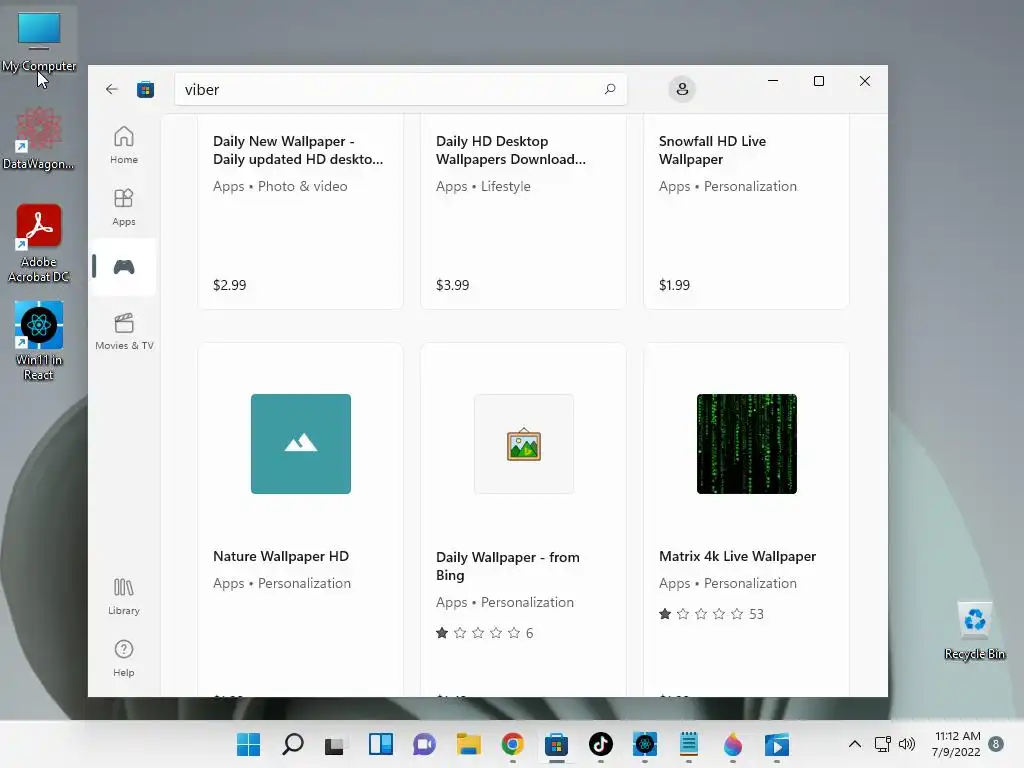Click Apps • Photo & video category text
The width and height of the screenshot is (1024, 768).
(x=280, y=186)
